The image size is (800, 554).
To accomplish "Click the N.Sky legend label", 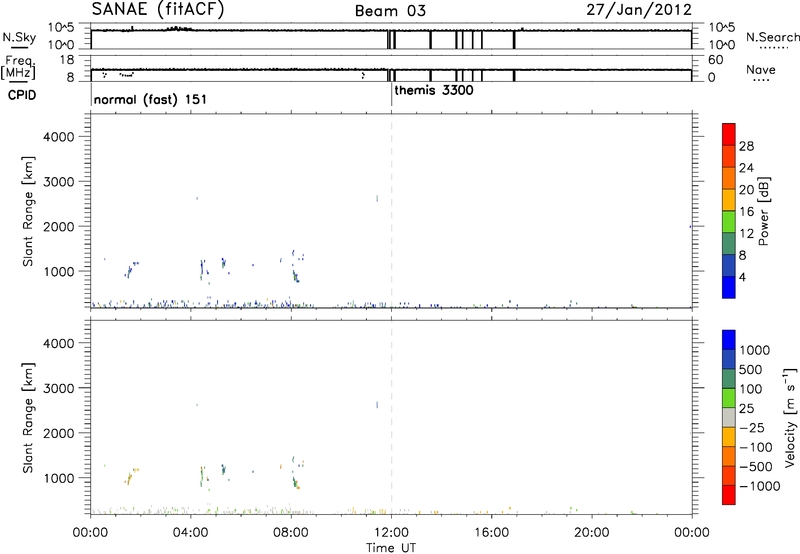I will (x=19, y=37).
